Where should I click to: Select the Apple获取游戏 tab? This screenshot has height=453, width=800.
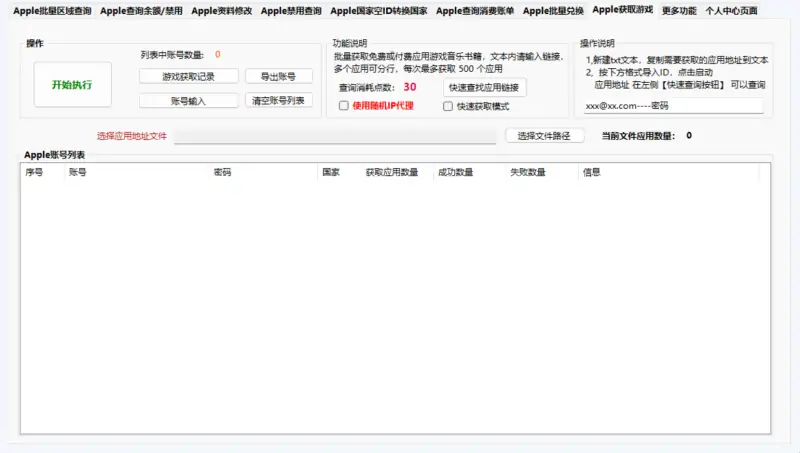(622, 10)
